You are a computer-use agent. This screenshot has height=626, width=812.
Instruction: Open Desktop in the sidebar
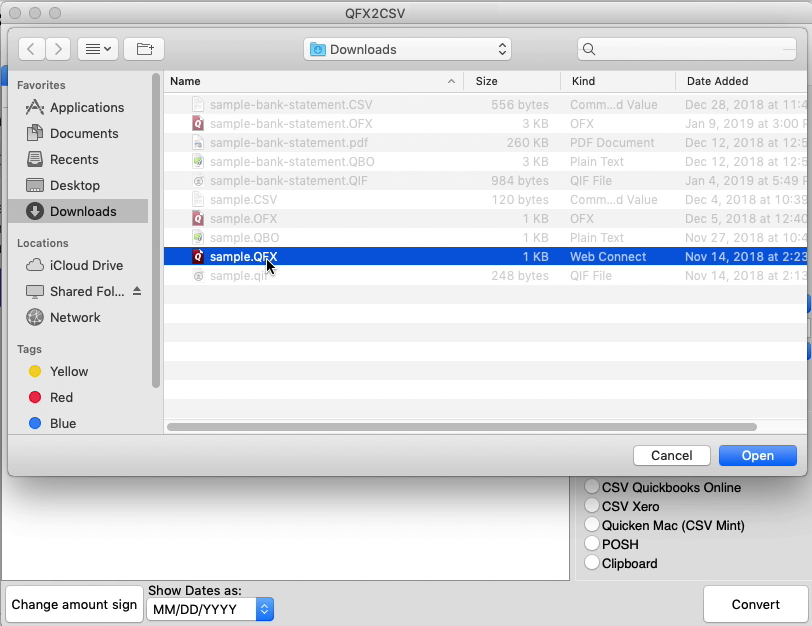75,185
